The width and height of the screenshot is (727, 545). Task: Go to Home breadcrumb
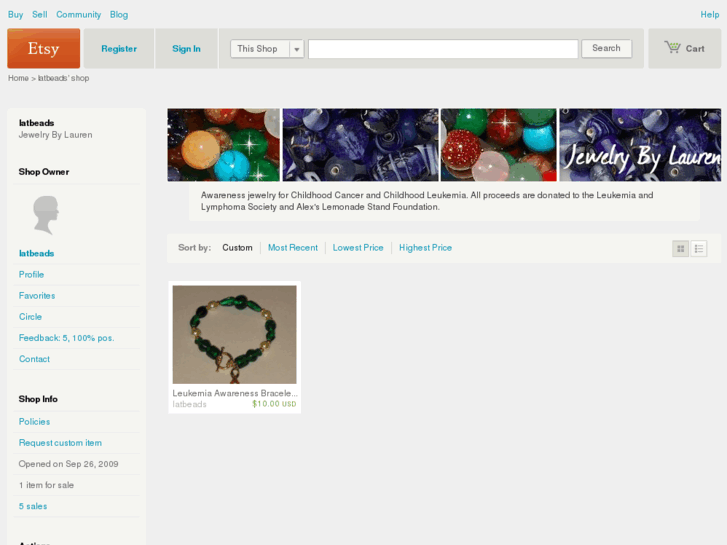(18, 78)
